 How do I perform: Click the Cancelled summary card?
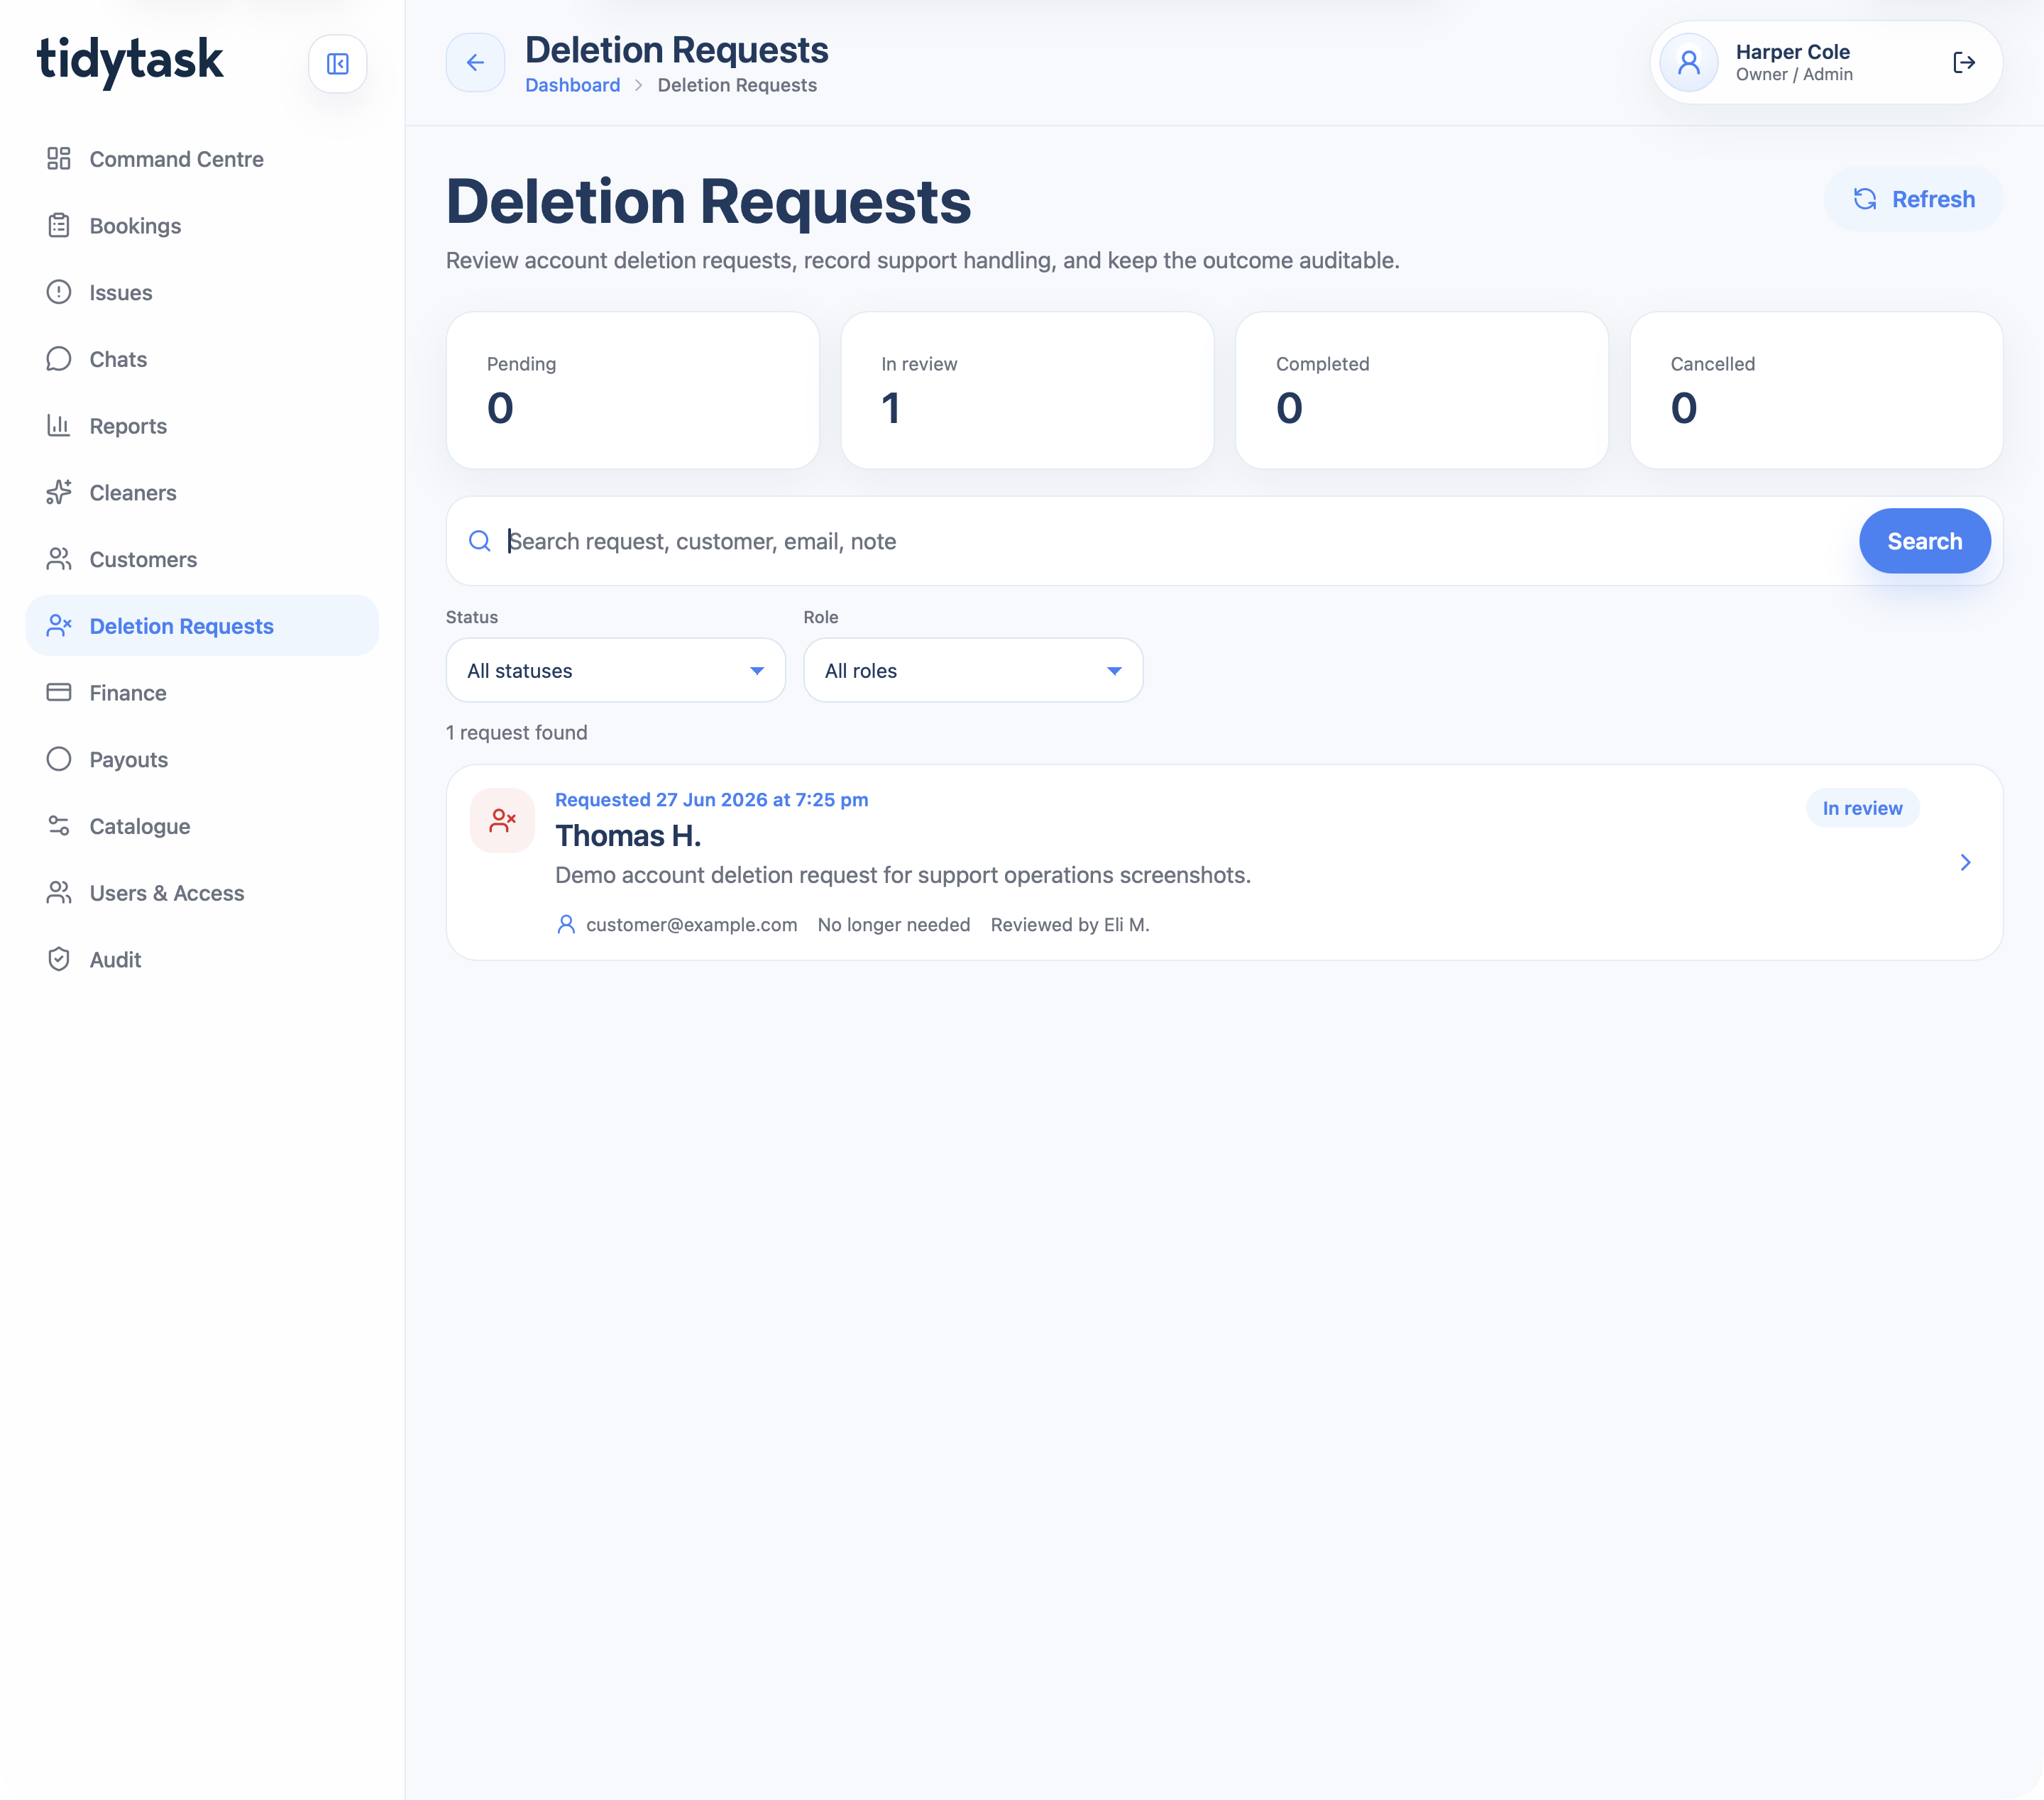[x=1816, y=390]
